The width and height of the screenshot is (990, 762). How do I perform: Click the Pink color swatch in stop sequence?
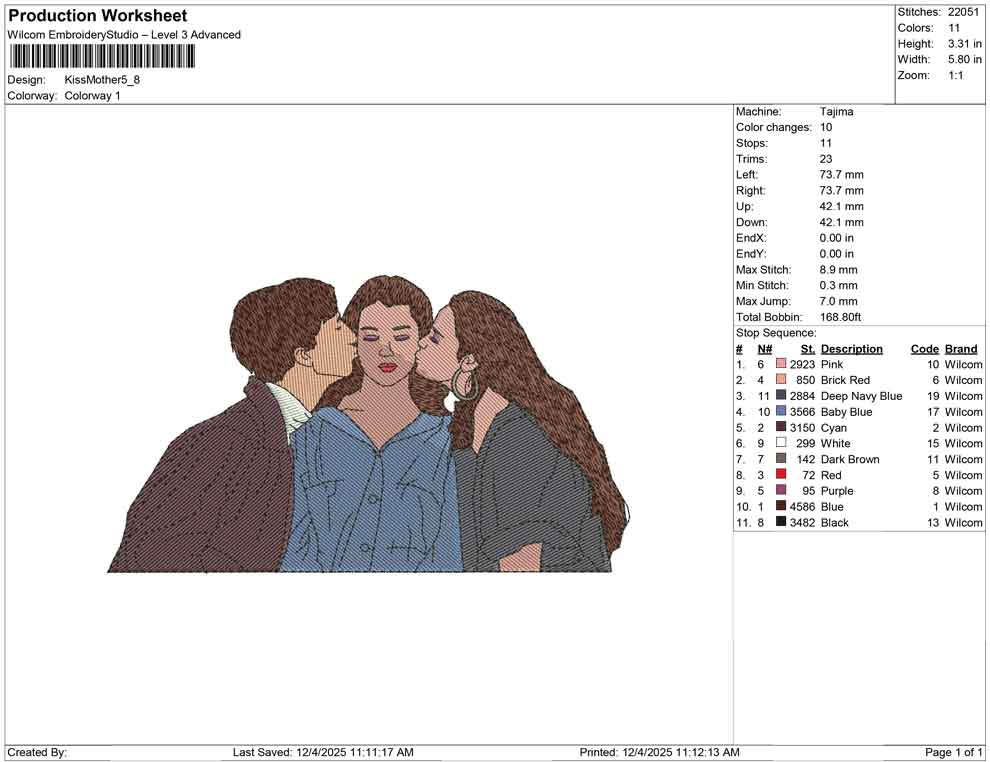[x=781, y=365]
